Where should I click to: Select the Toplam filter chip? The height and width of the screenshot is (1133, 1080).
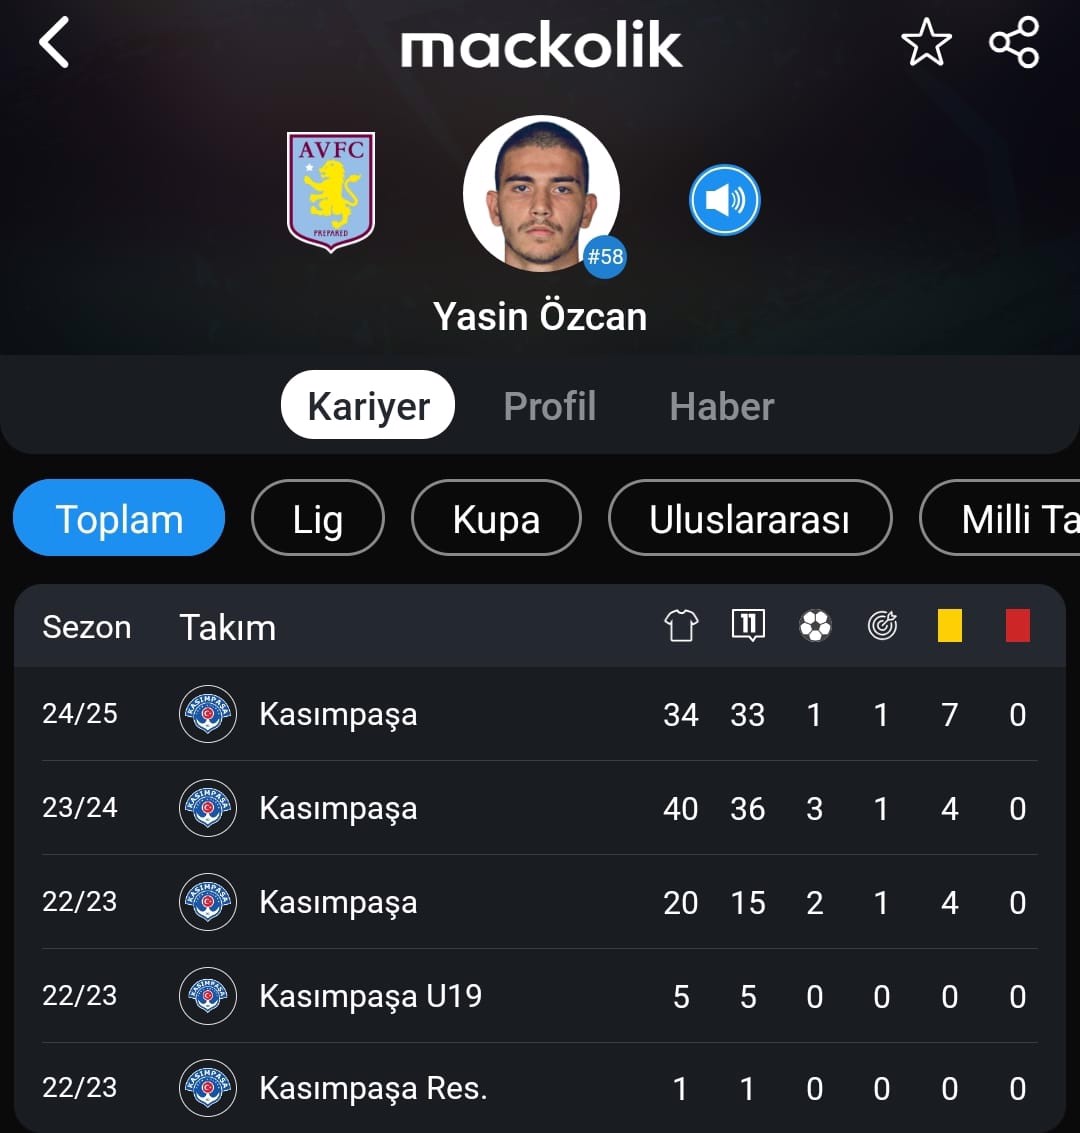click(x=119, y=518)
